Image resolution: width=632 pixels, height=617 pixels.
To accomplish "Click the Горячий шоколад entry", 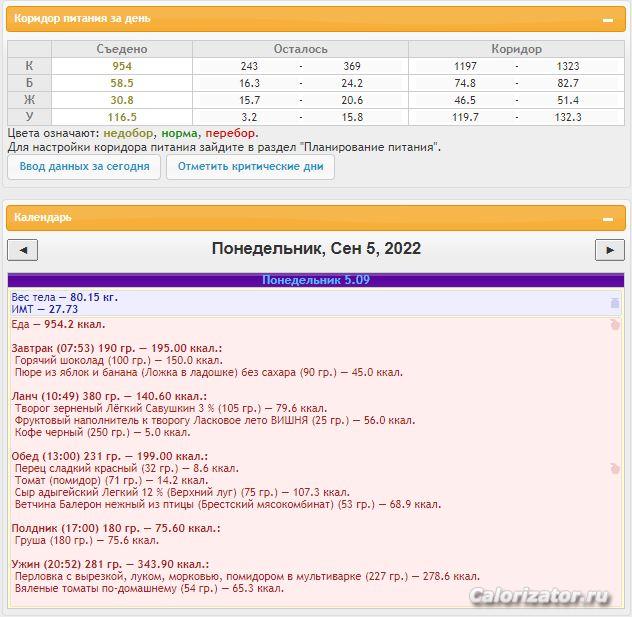I will tap(118, 360).
